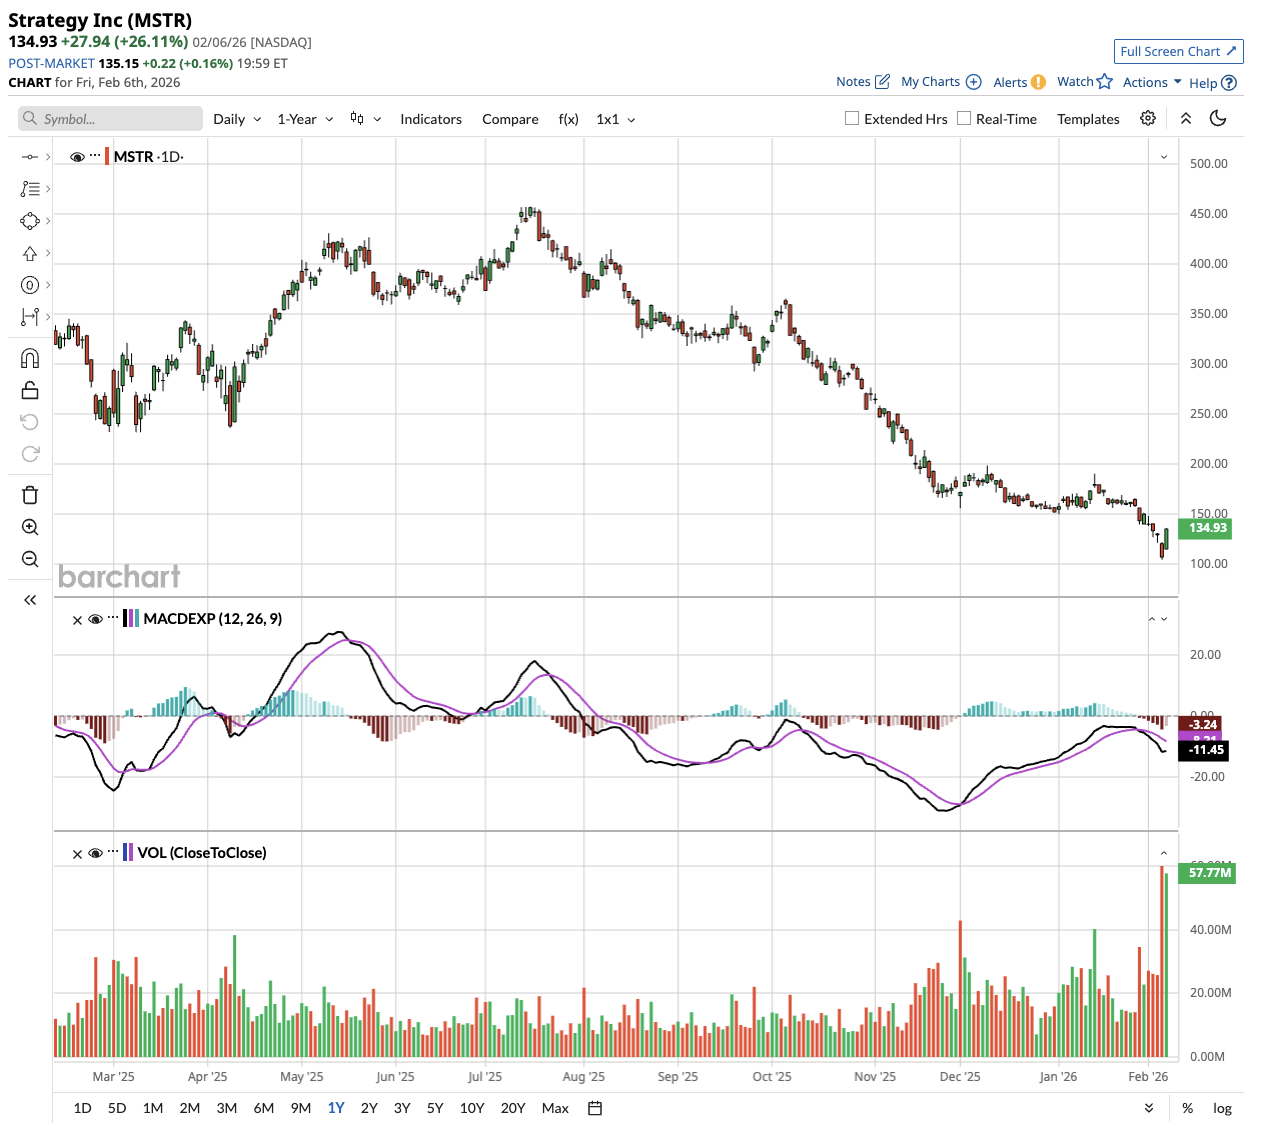Viewport: 1288px width, 1134px height.
Task: Focus the Symbol search field
Action: (110, 119)
